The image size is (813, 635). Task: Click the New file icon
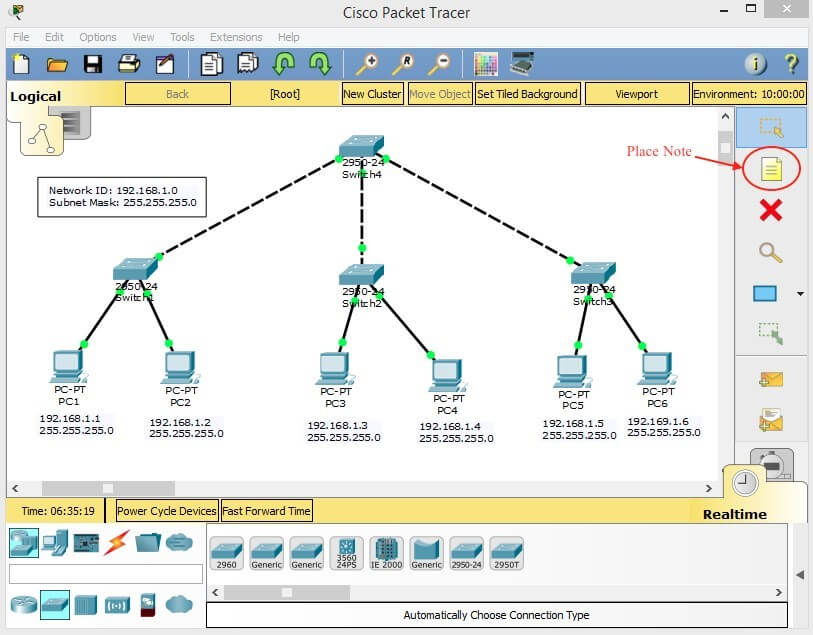pyautogui.click(x=21, y=64)
